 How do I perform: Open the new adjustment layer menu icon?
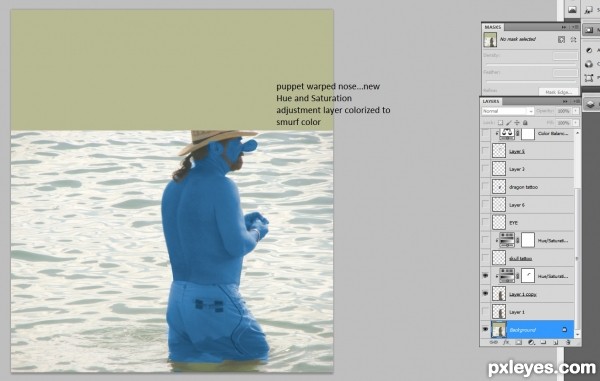tap(531, 342)
